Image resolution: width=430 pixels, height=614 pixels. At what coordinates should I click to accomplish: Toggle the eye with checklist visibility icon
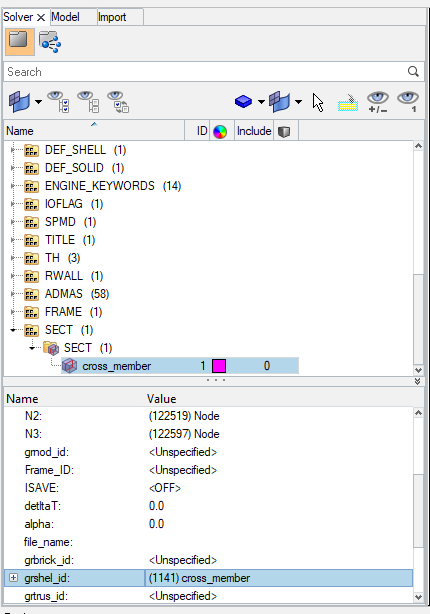(x=58, y=102)
